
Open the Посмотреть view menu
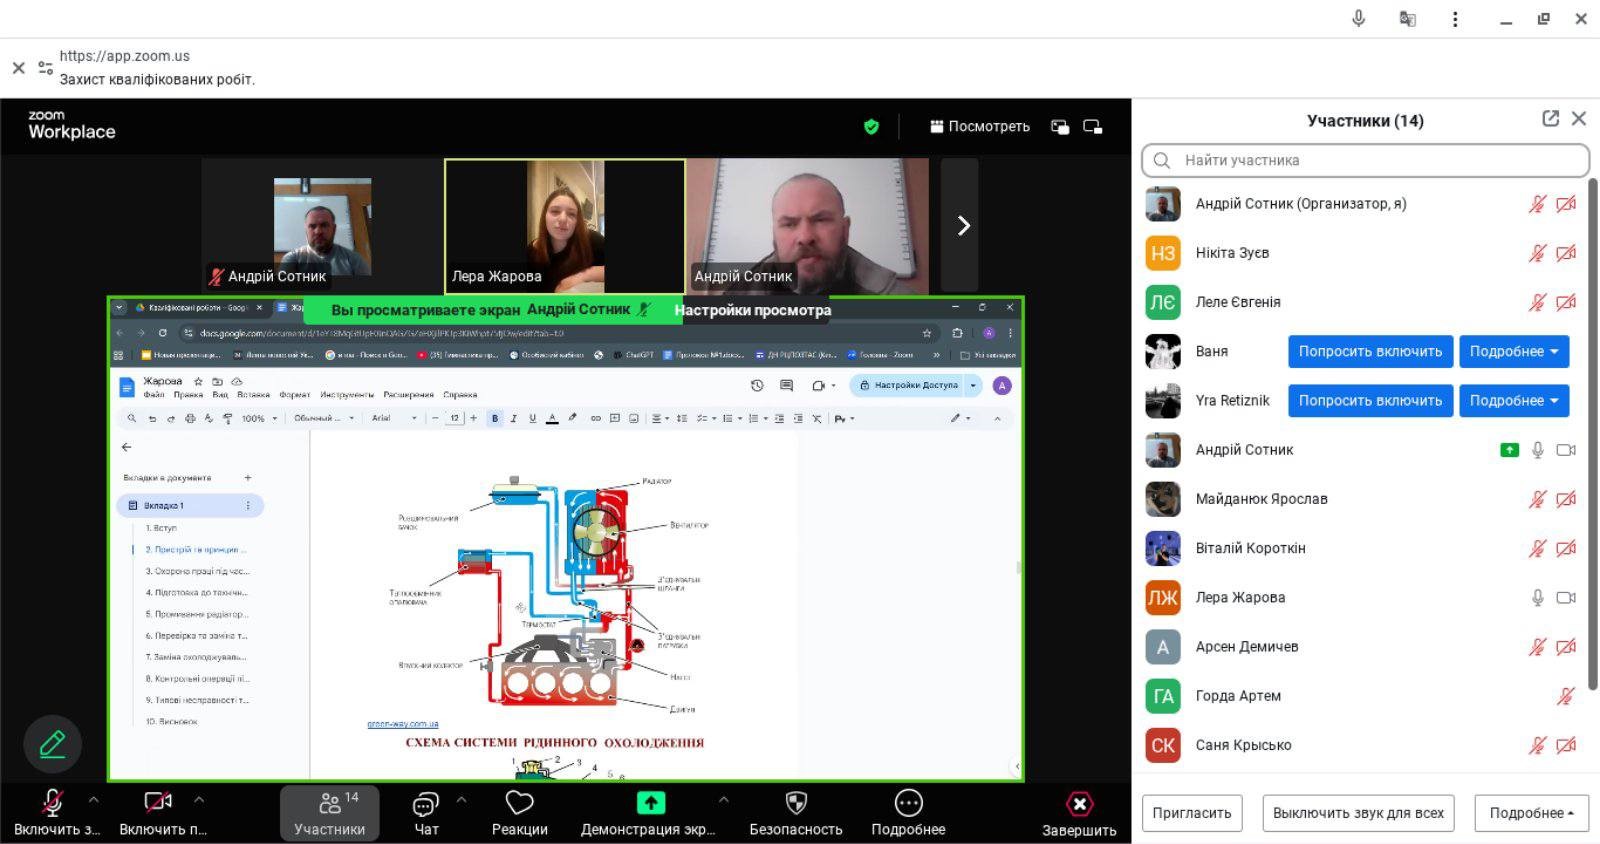coord(979,127)
